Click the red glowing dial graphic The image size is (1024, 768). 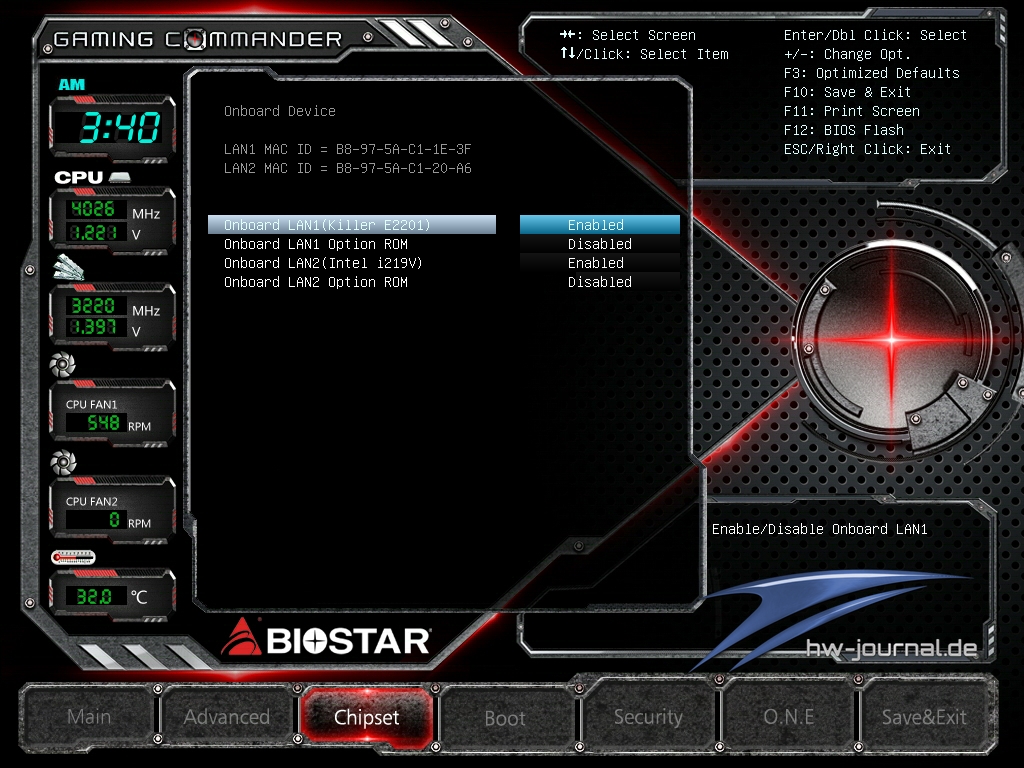pos(892,340)
